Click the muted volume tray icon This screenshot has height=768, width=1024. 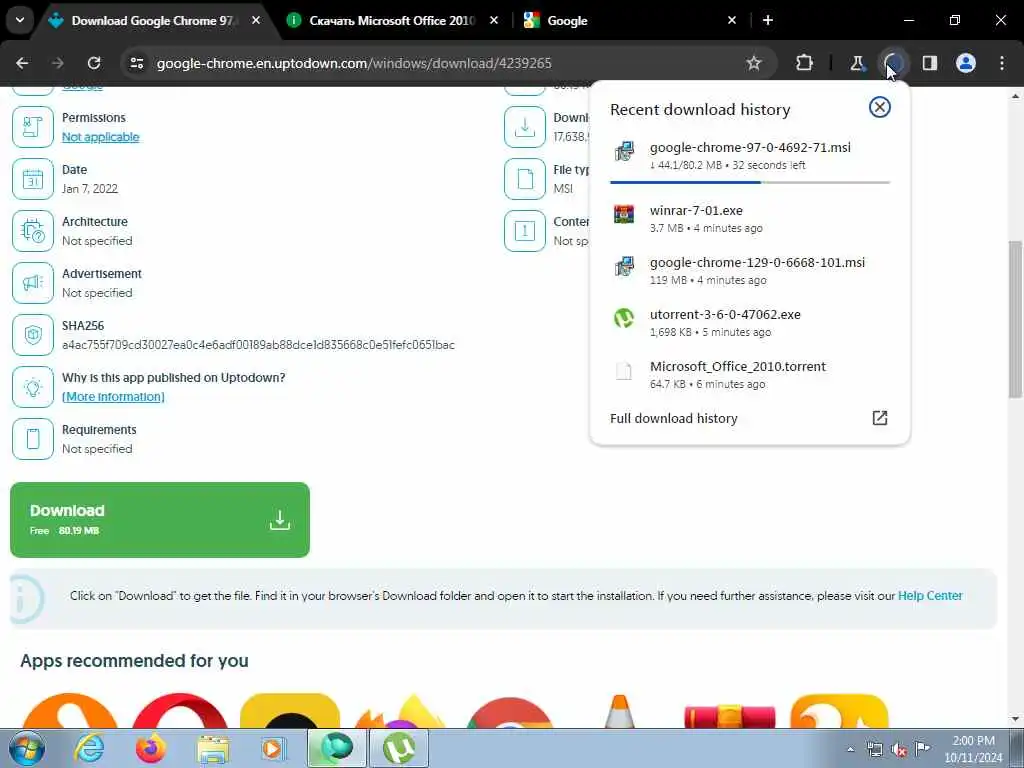(899, 750)
